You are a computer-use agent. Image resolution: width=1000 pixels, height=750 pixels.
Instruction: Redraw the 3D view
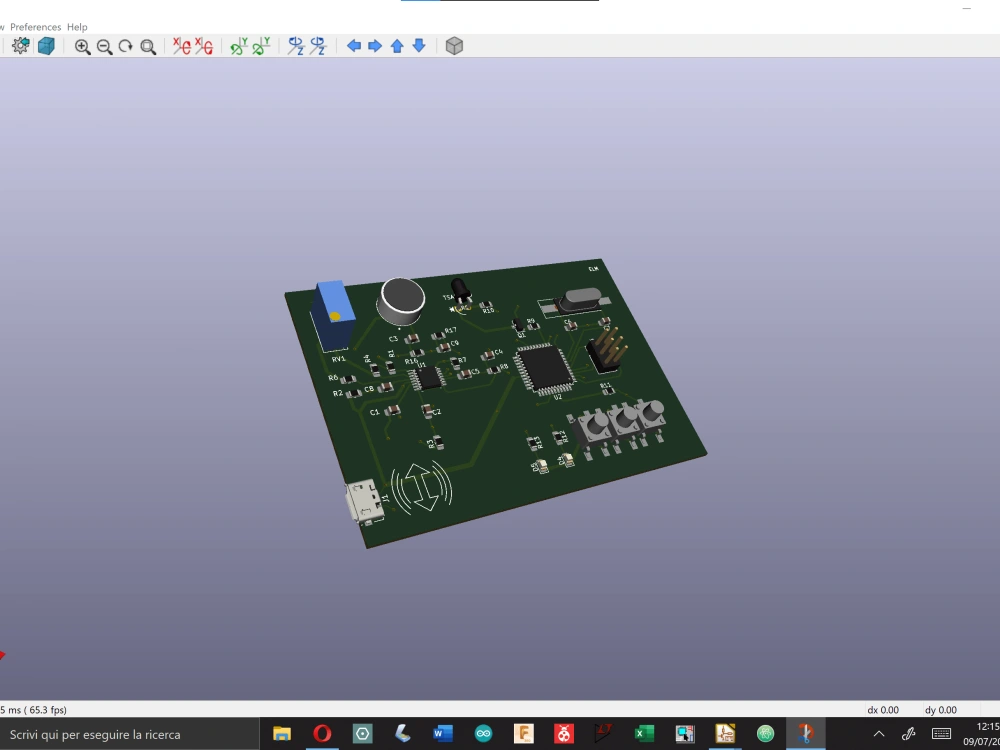[126, 47]
